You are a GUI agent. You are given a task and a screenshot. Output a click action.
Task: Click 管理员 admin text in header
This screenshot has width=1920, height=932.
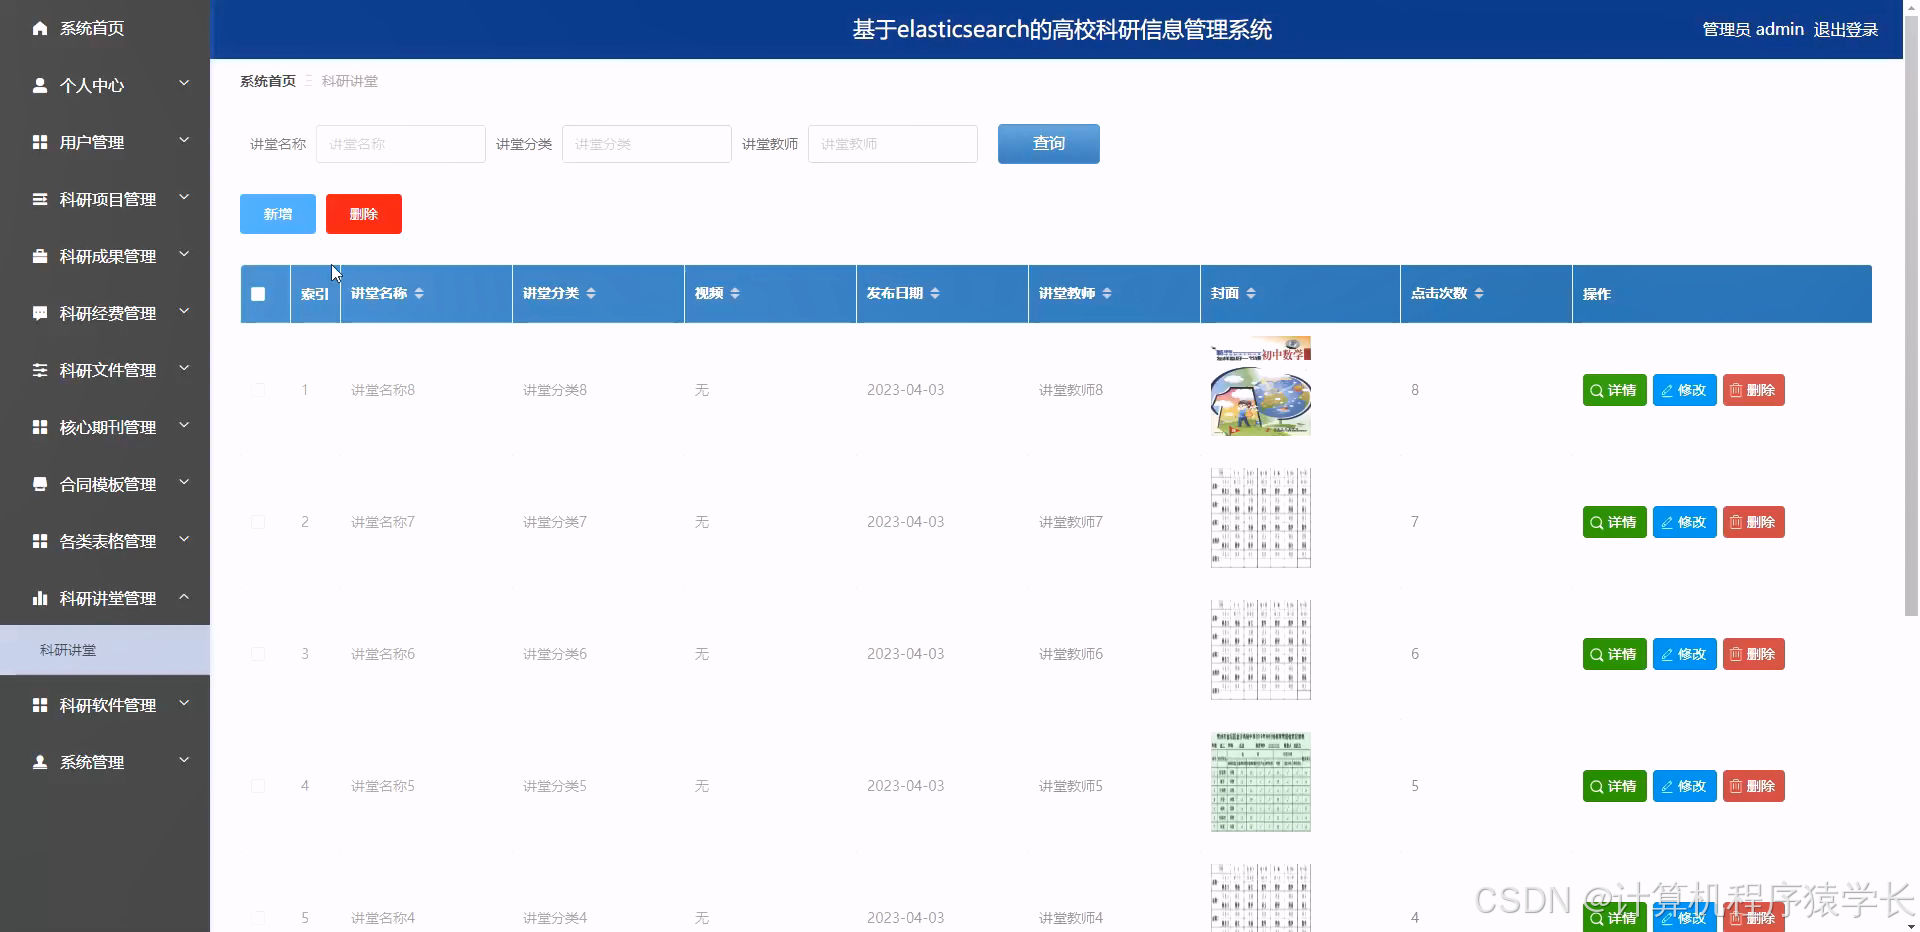pos(1753,29)
